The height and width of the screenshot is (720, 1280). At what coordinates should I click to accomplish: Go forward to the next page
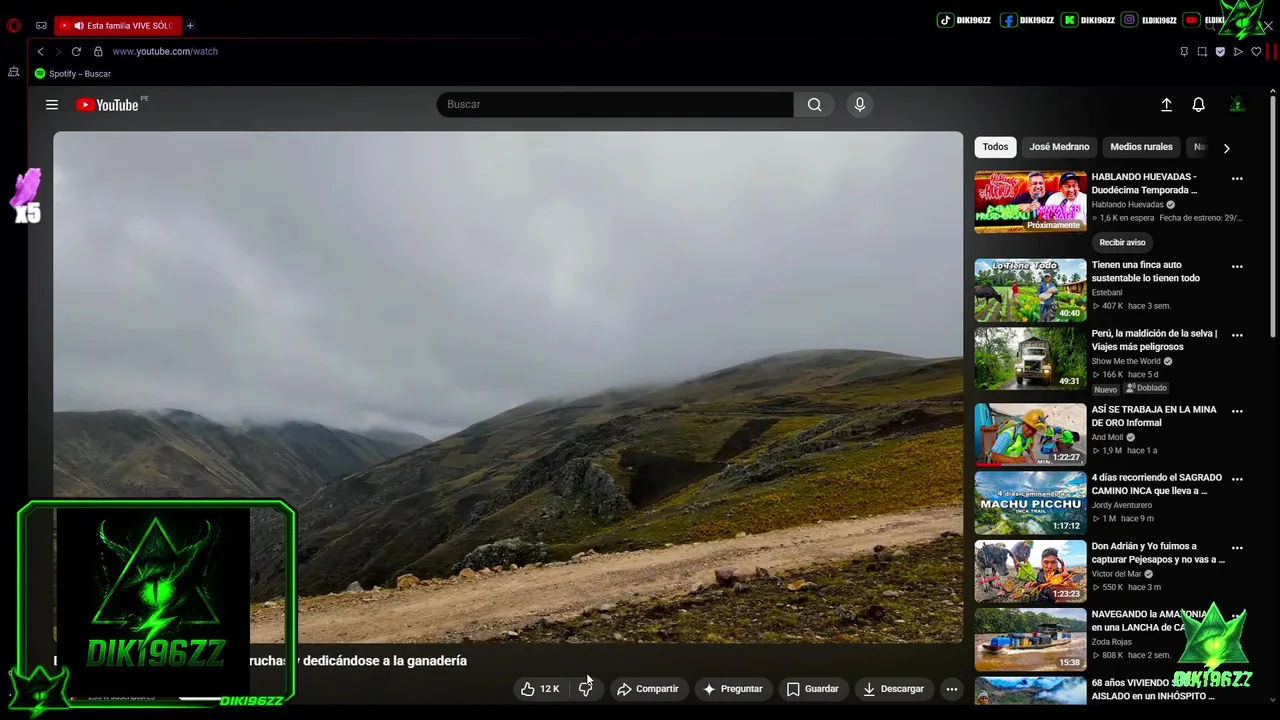click(57, 51)
